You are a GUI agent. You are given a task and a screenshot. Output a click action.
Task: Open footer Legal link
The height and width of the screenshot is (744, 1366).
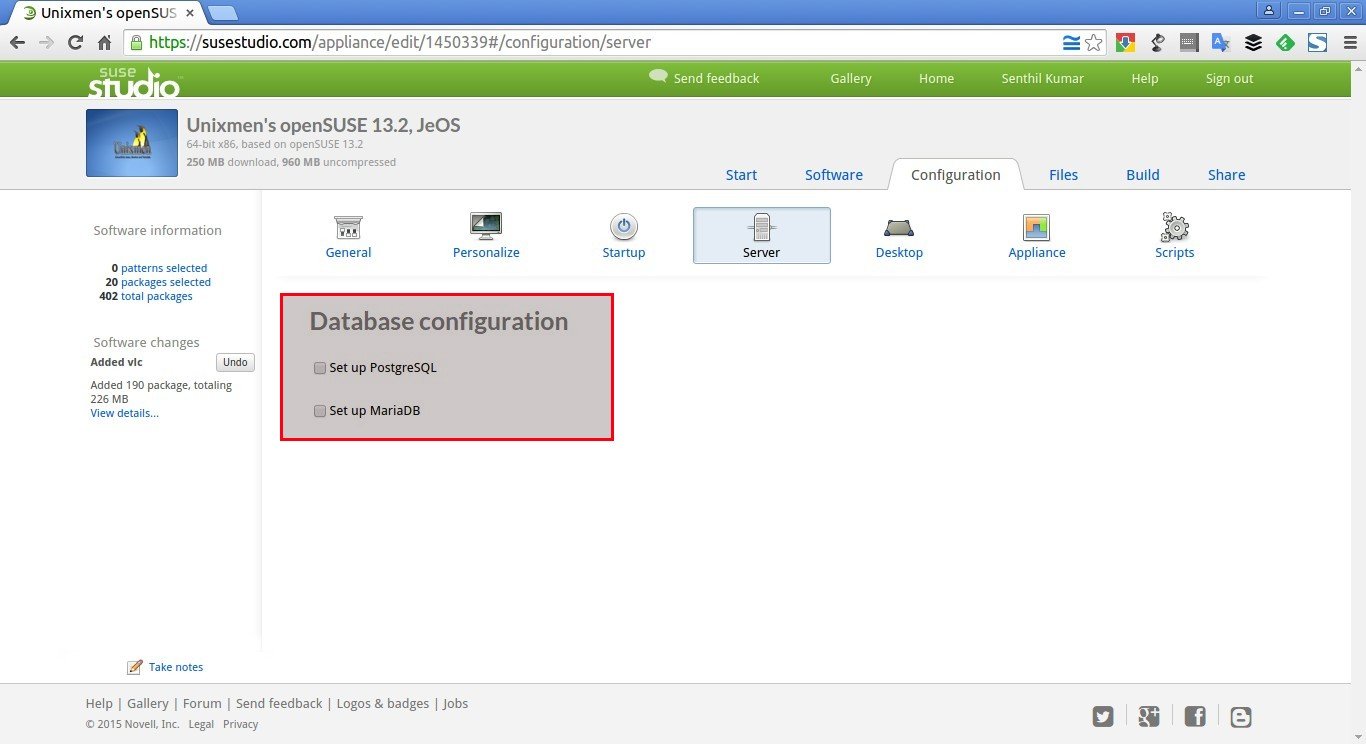click(x=201, y=724)
